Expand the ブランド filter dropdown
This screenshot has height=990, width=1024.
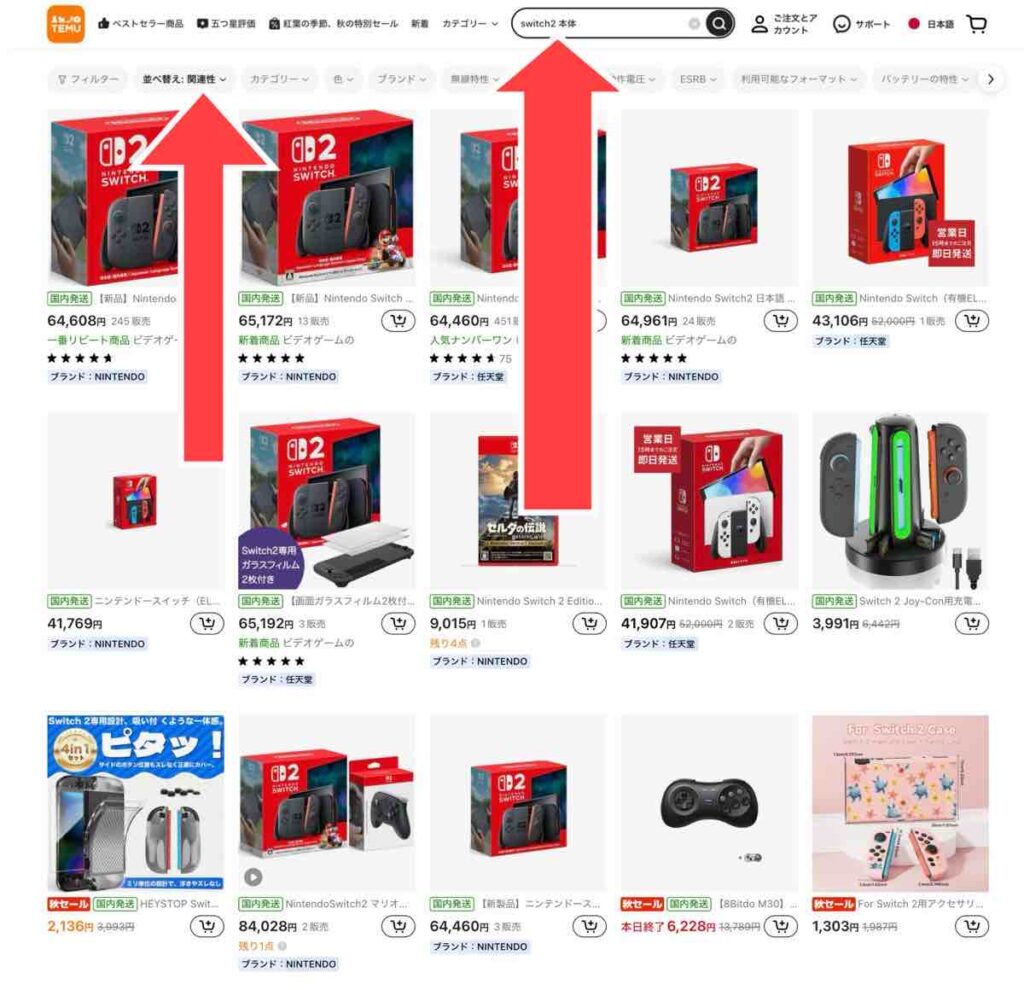point(401,79)
